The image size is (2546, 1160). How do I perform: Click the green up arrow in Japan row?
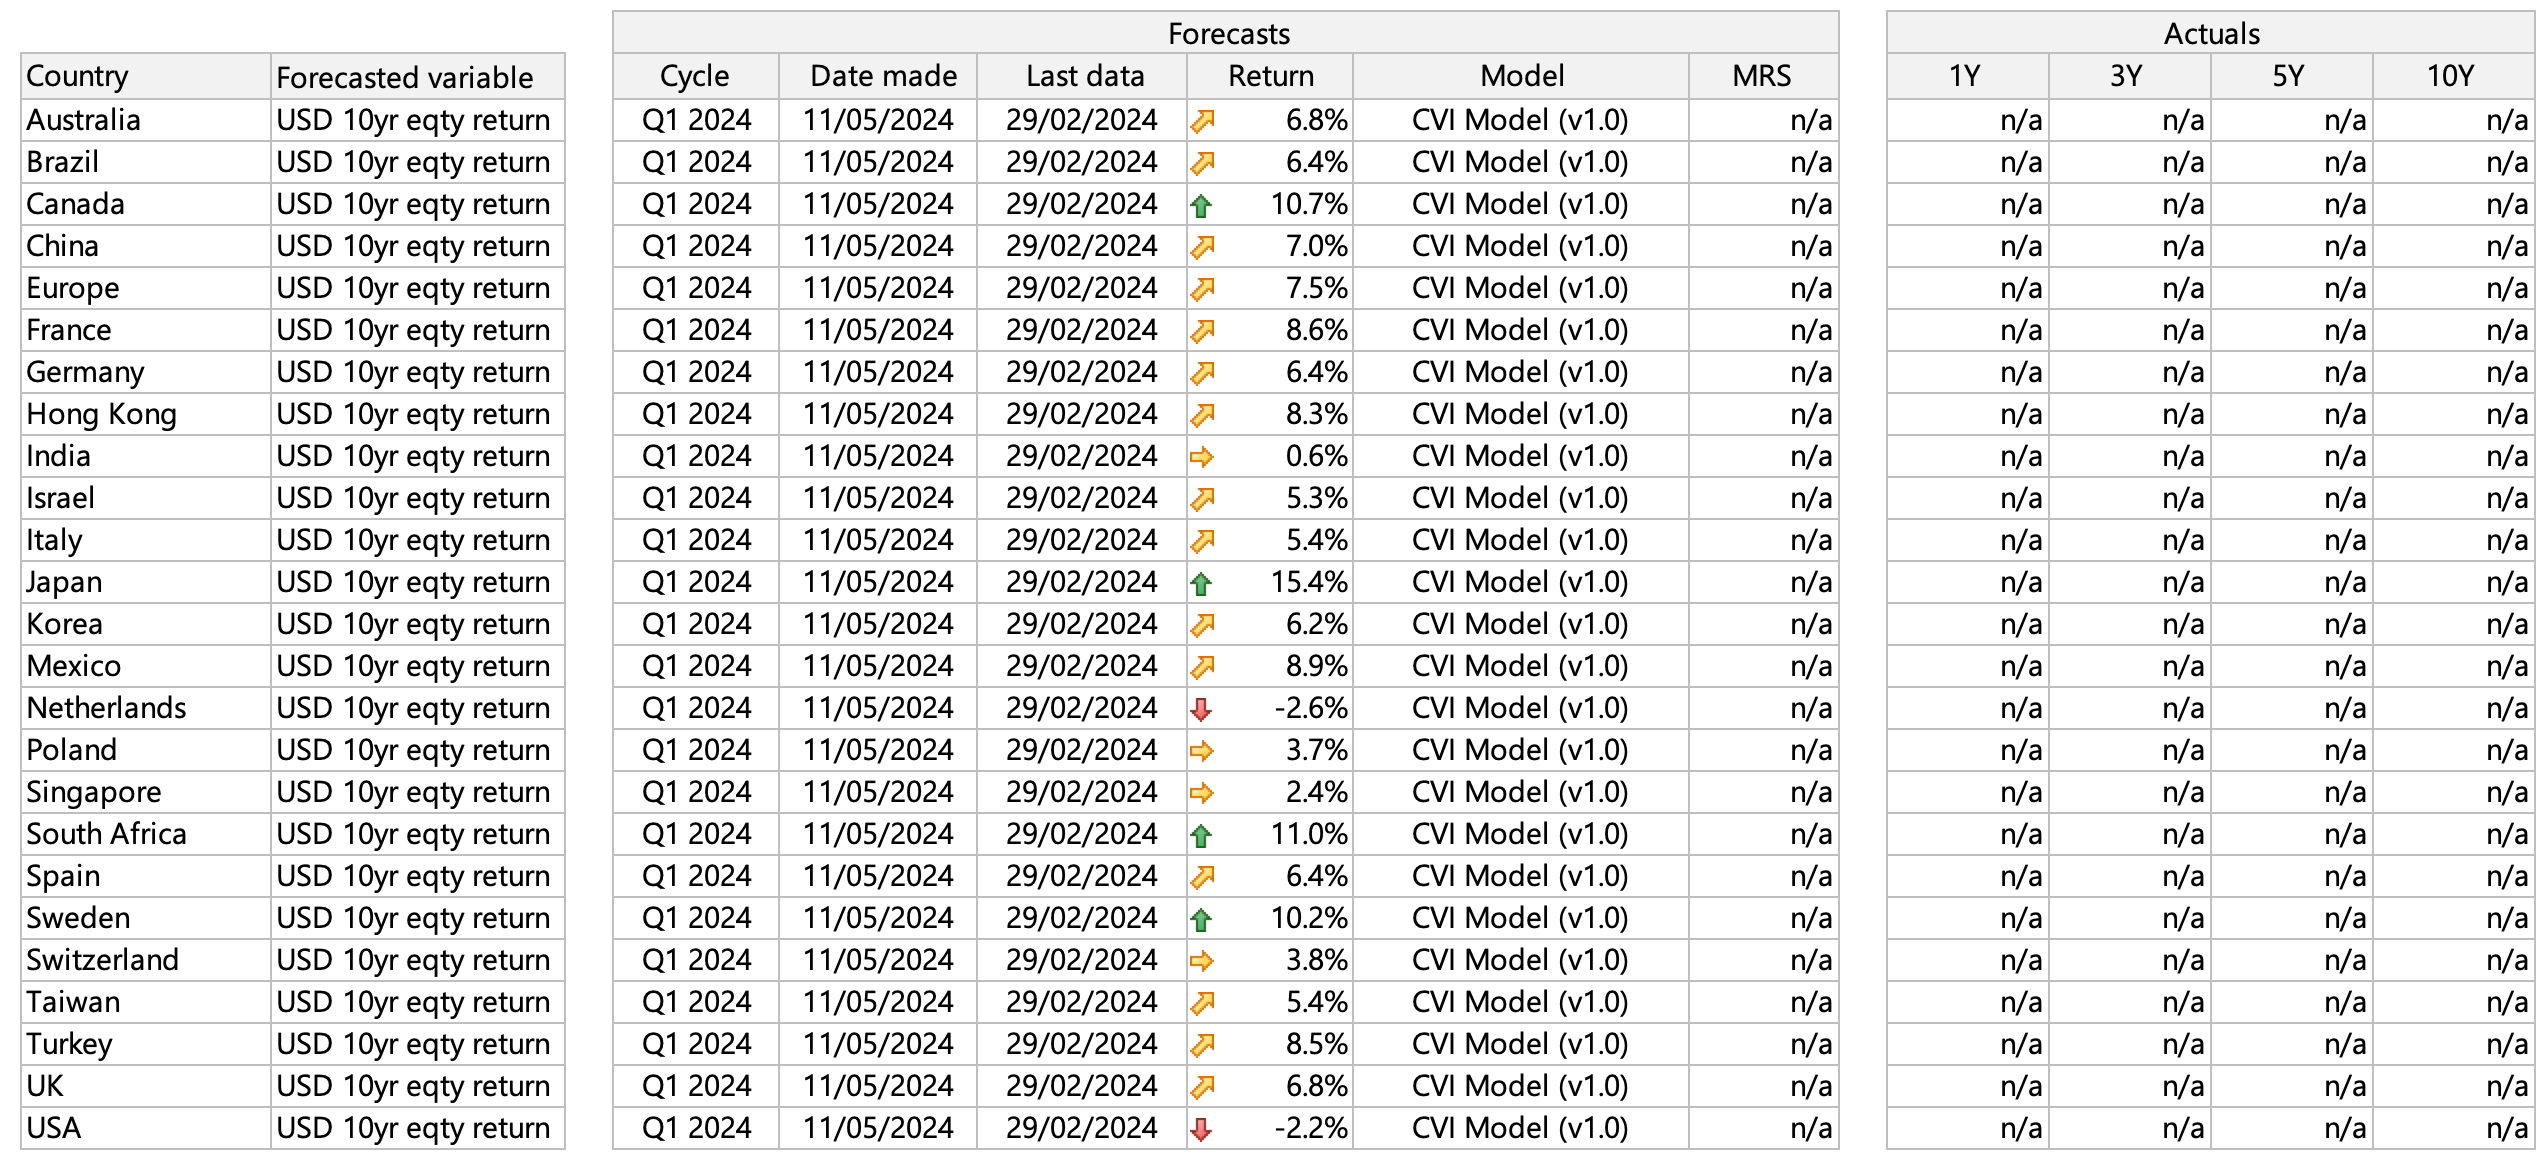click(1201, 583)
